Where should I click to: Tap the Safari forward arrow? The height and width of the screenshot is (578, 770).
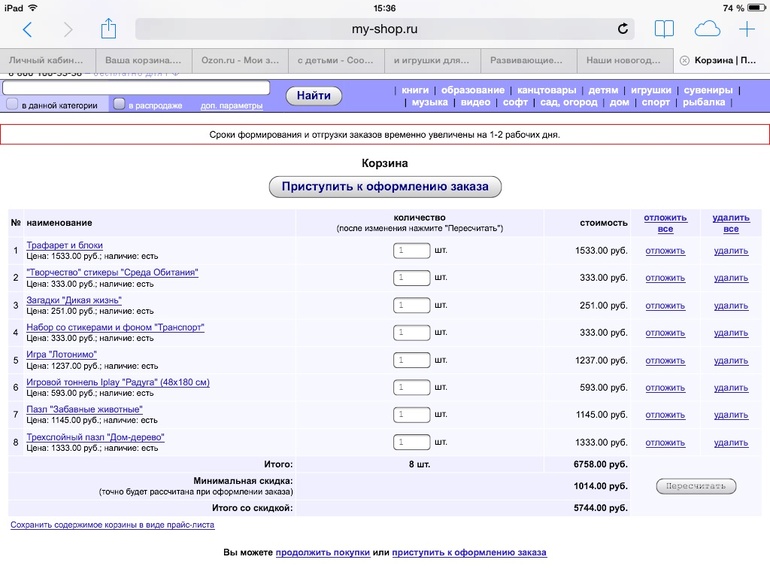tap(68, 29)
